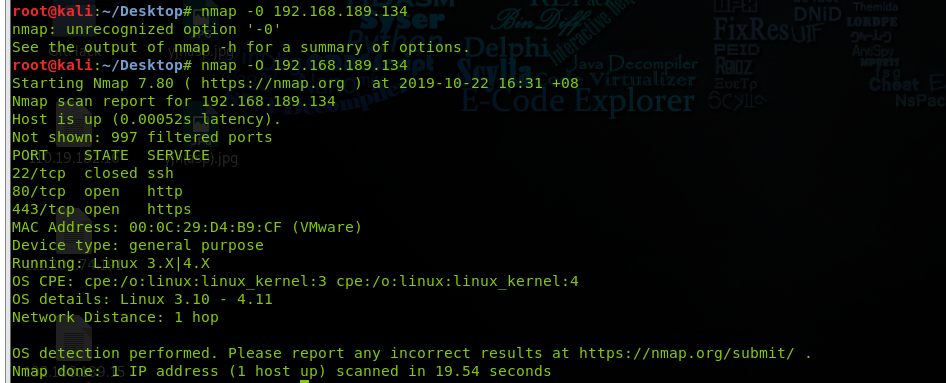Open the https://nmap.org/submit/ report link
Viewport: 946px width, 383px height.
click(691, 353)
